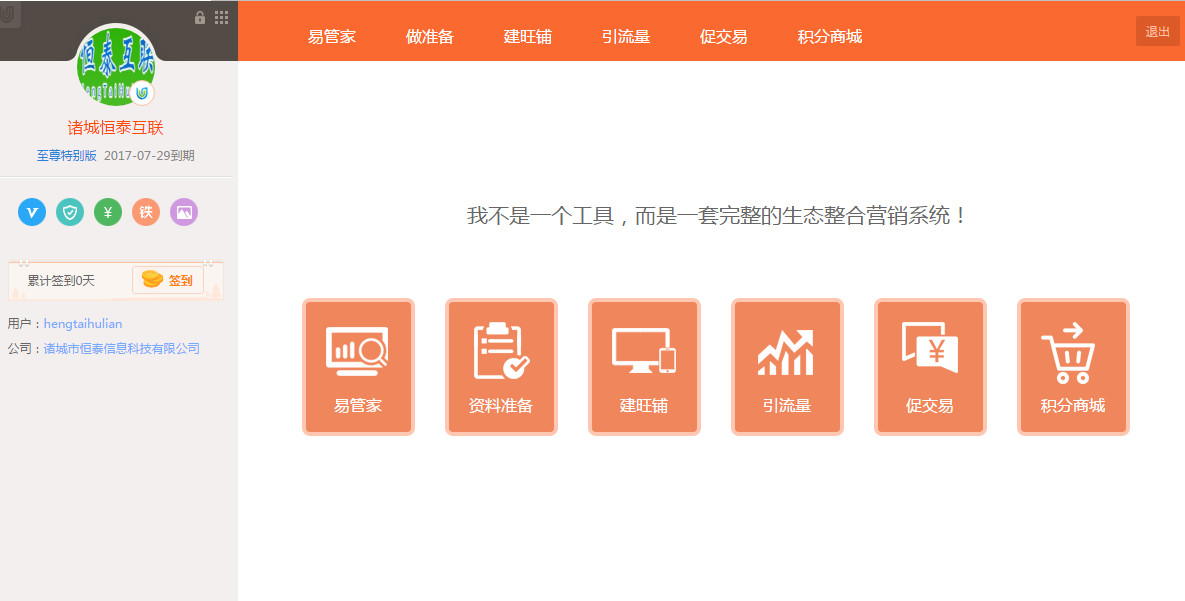Click the orange 铁 badge icon
The image size is (1185, 601).
[146, 212]
